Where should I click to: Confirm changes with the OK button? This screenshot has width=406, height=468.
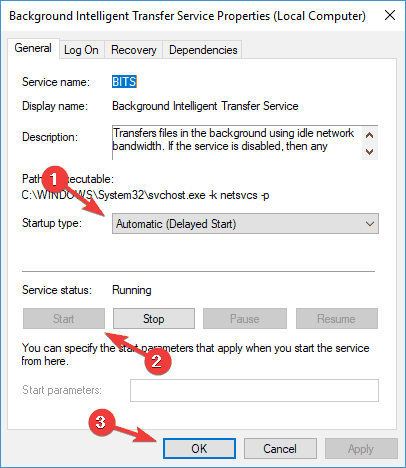click(199, 449)
